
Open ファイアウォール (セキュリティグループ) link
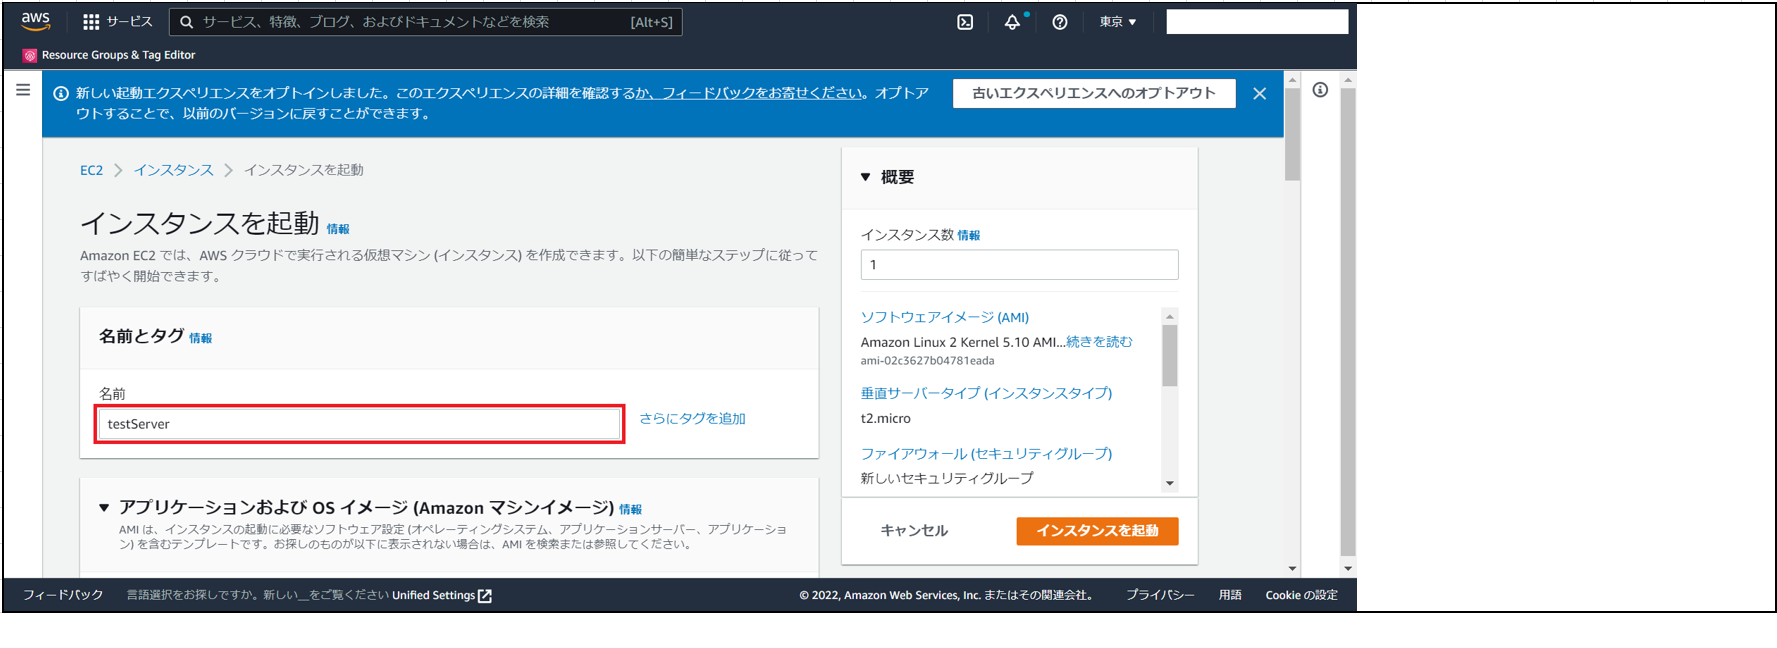tap(986, 453)
